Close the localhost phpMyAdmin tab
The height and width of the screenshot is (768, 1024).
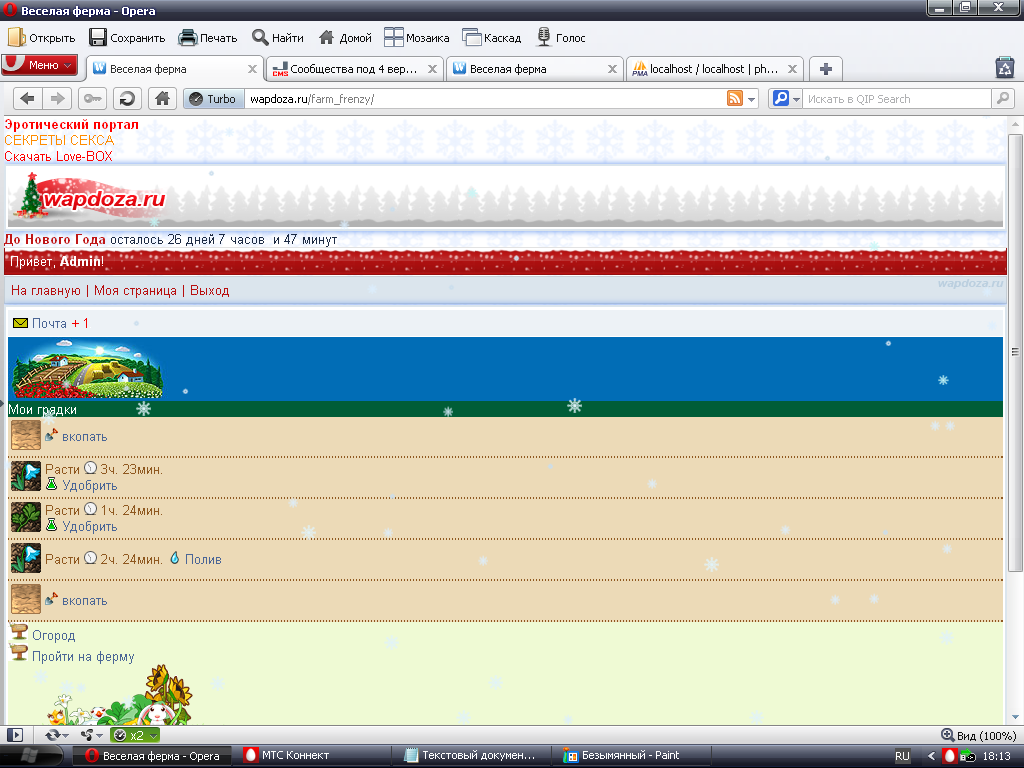pos(792,69)
